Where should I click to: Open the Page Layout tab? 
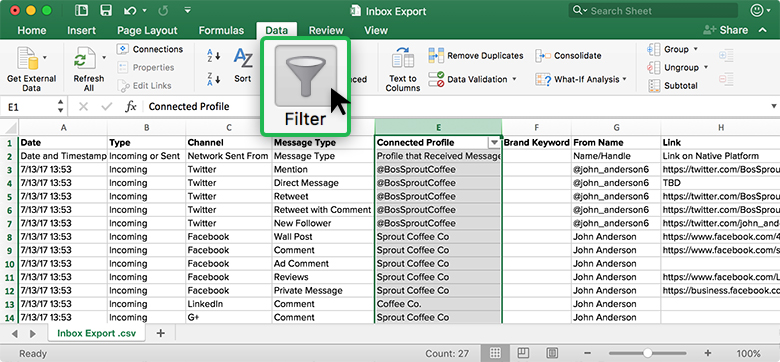tap(147, 30)
